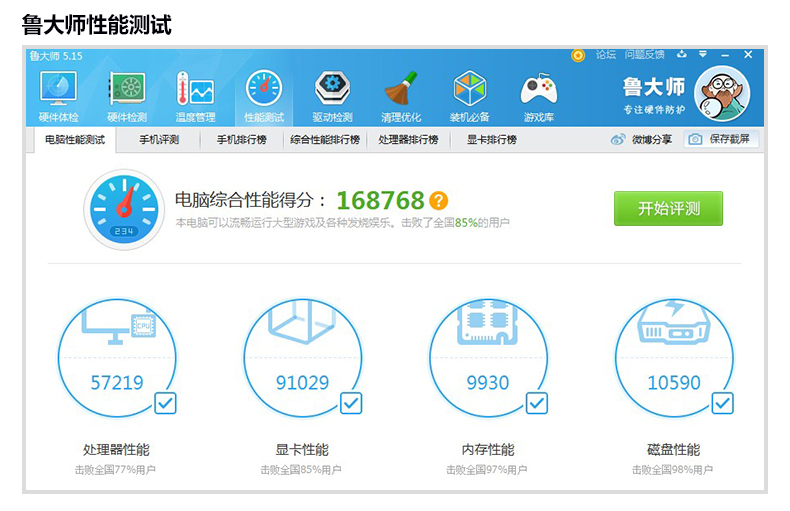Image resolution: width=790 pixels, height=511 pixels.
Task: Click the 鲁大师 专注硬件防护 logo text
Action: click(654, 95)
